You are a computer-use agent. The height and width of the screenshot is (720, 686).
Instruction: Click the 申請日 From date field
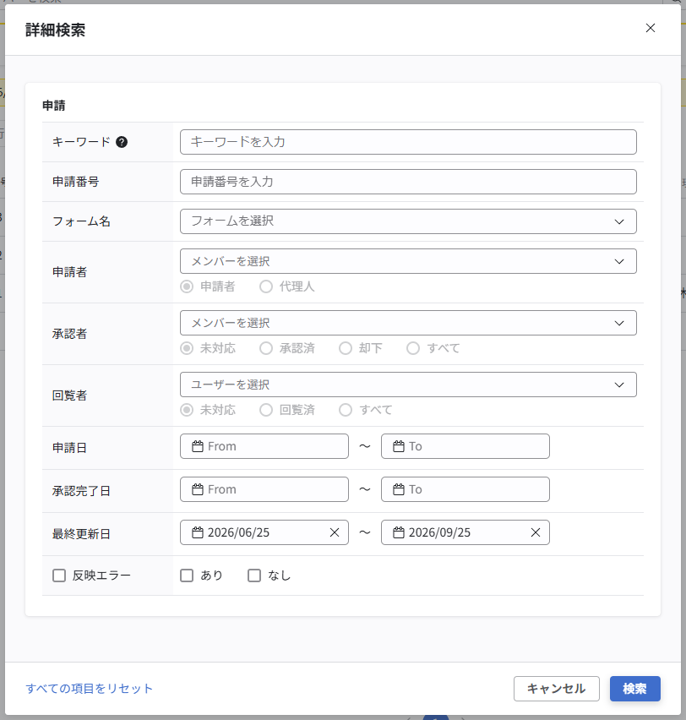[x=264, y=446]
